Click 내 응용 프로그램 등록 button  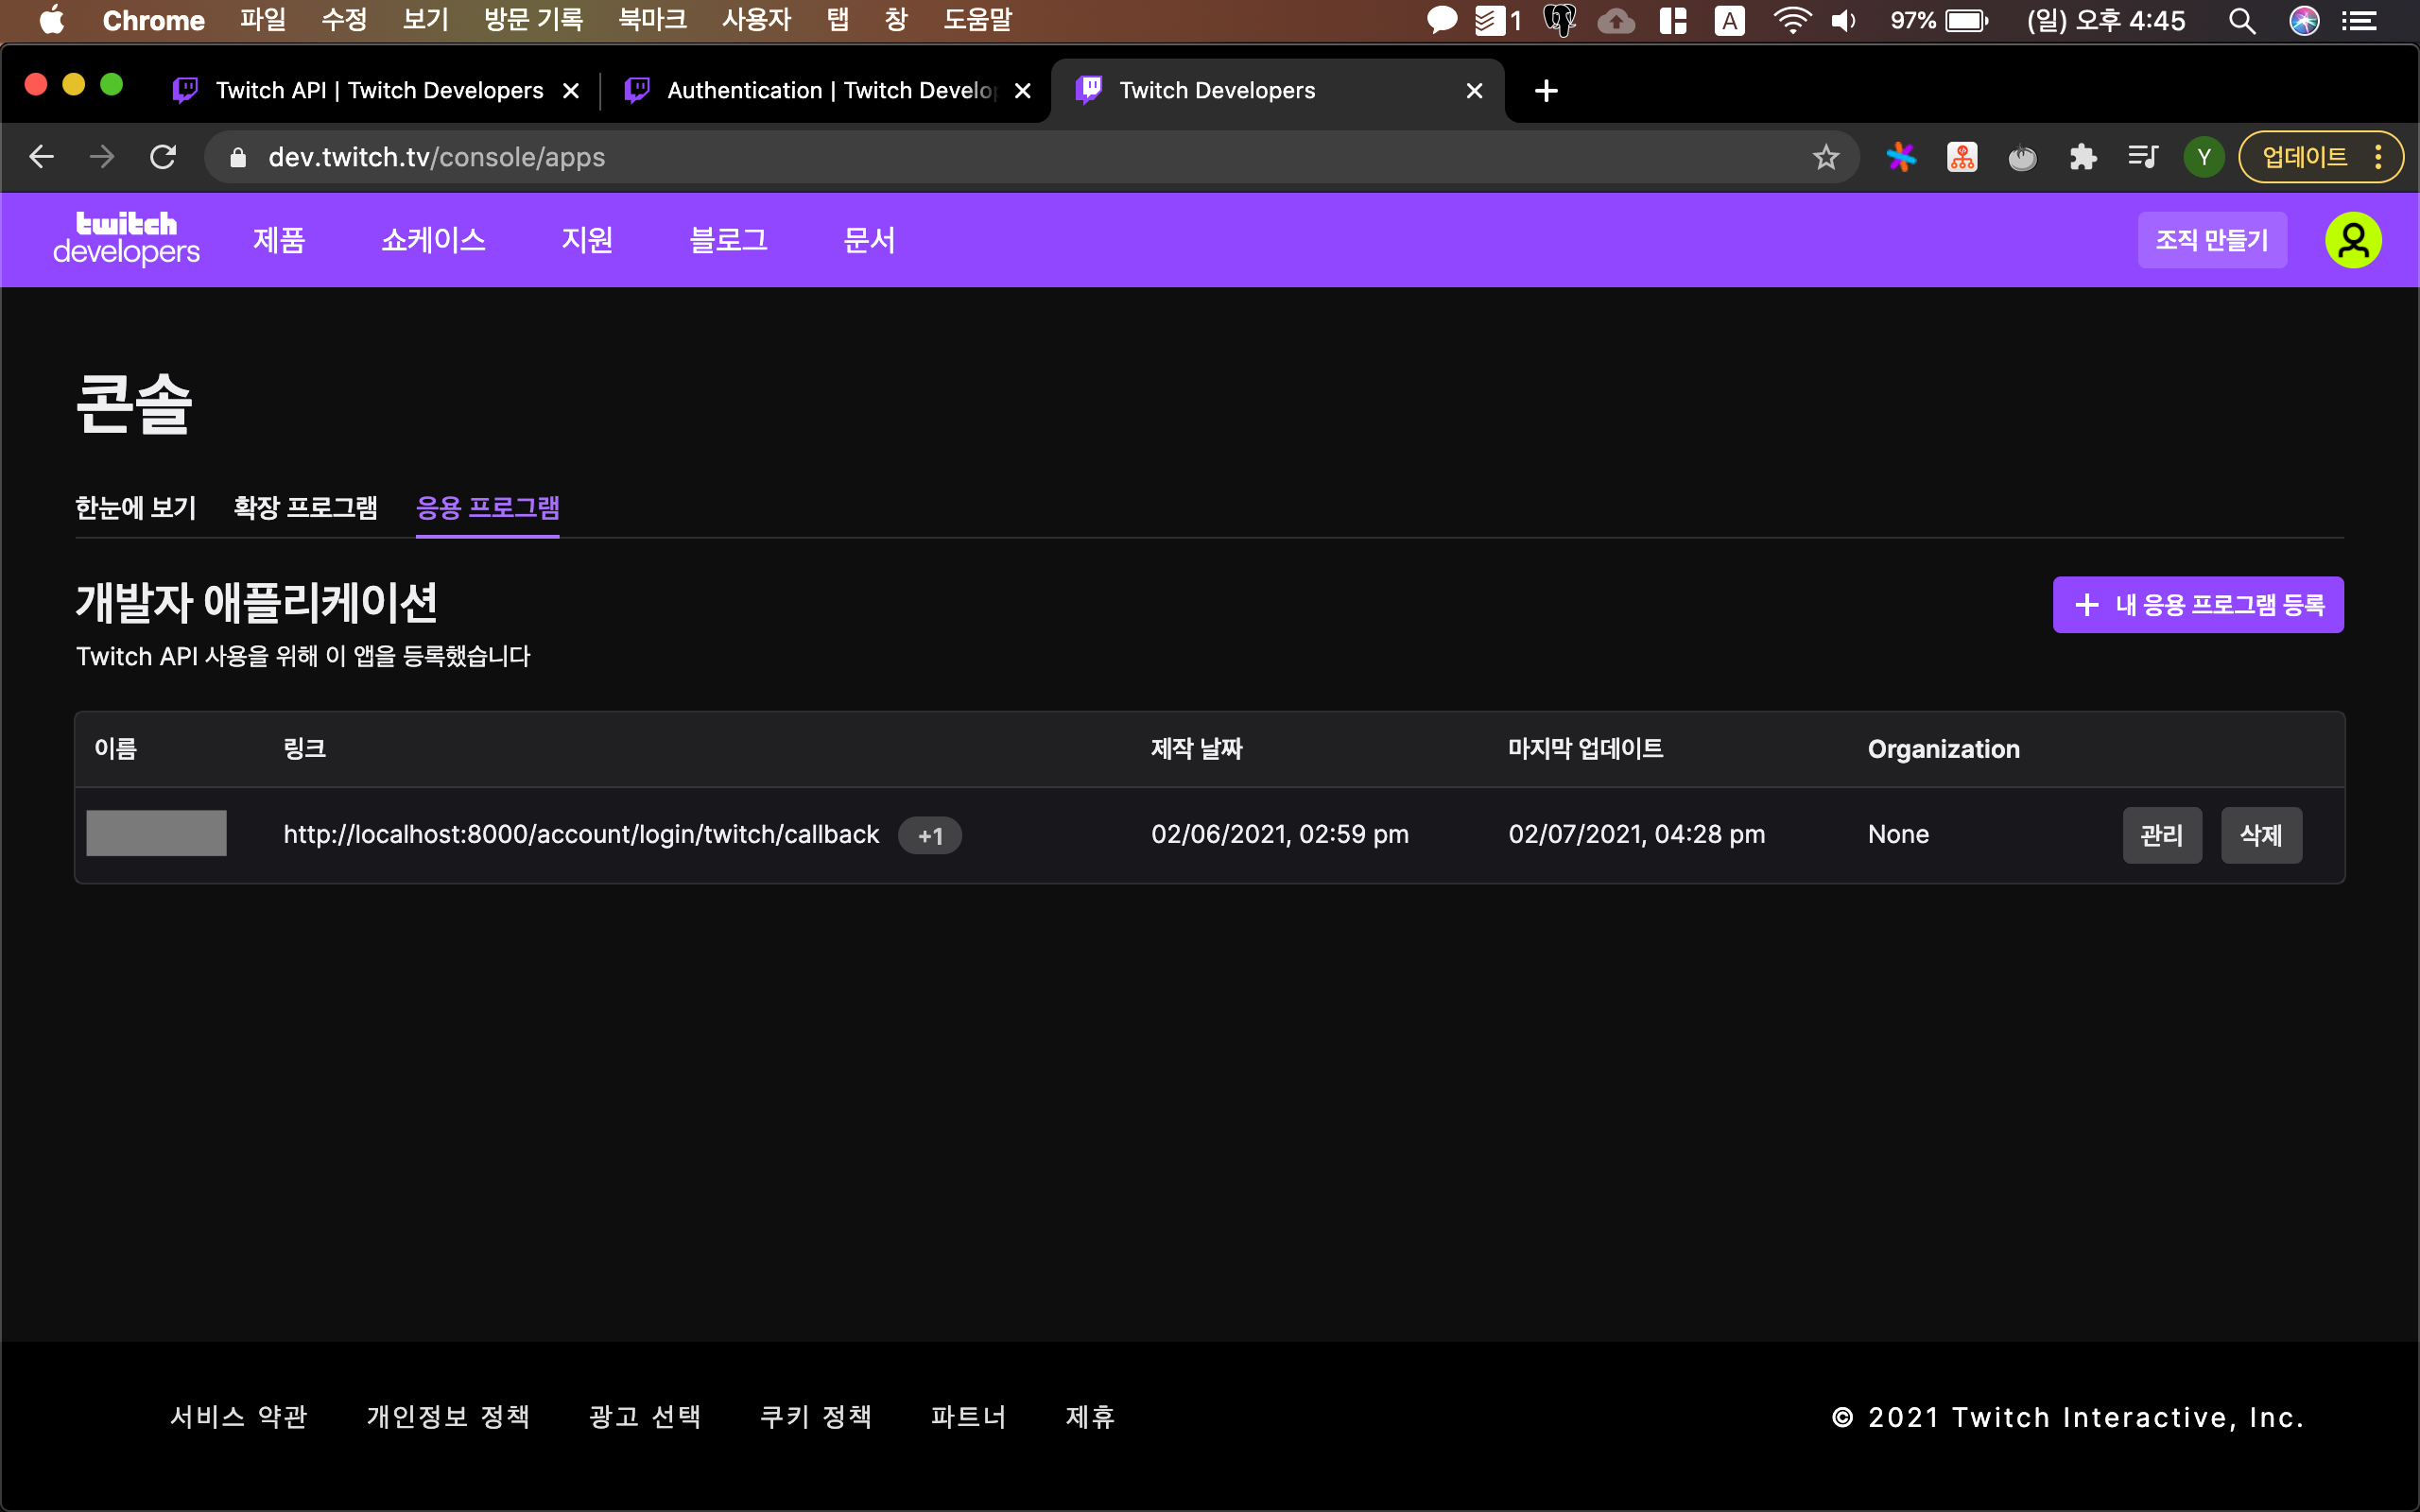coord(2197,605)
